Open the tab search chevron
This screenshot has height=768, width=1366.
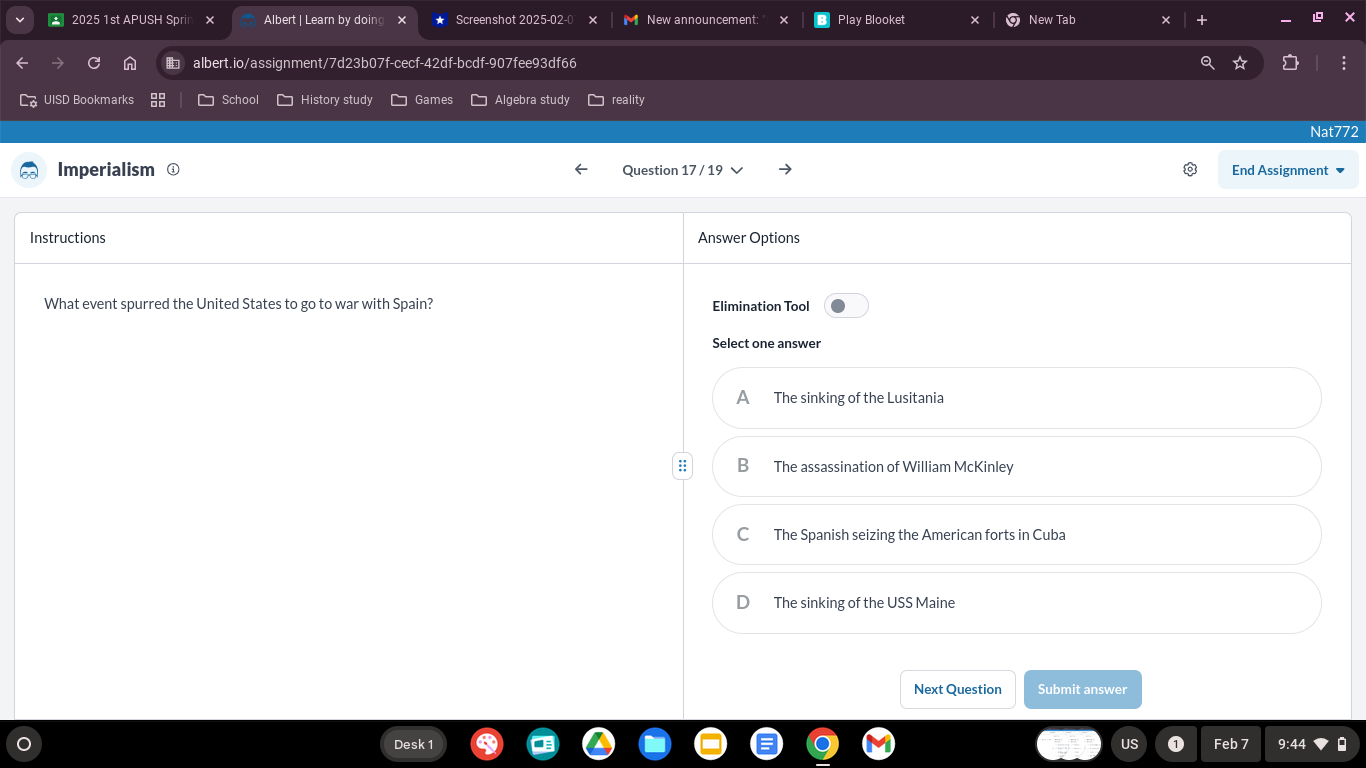(x=20, y=20)
